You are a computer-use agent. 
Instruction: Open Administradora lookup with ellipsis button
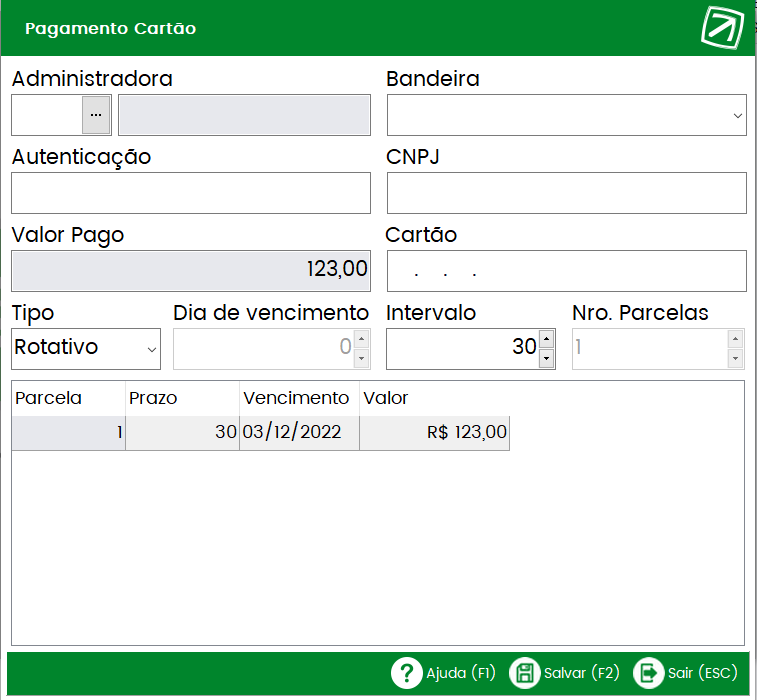pyautogui.click(x=96, y=115)
